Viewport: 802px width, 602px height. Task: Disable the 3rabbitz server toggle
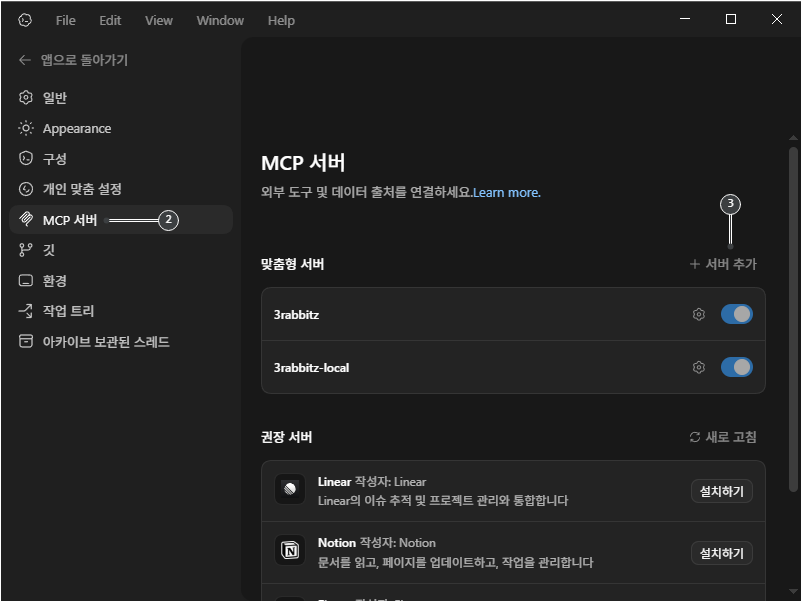(x=737, y=315)
